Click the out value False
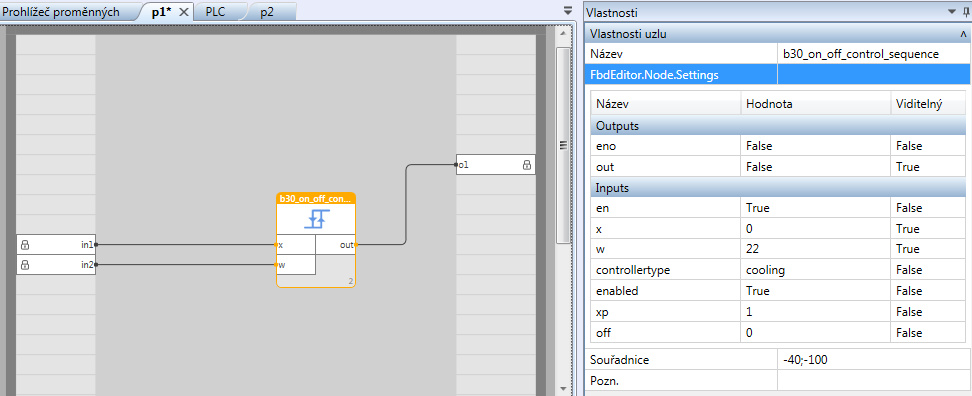This screenshot has height=396, width=972. click(x=816, y=167)
